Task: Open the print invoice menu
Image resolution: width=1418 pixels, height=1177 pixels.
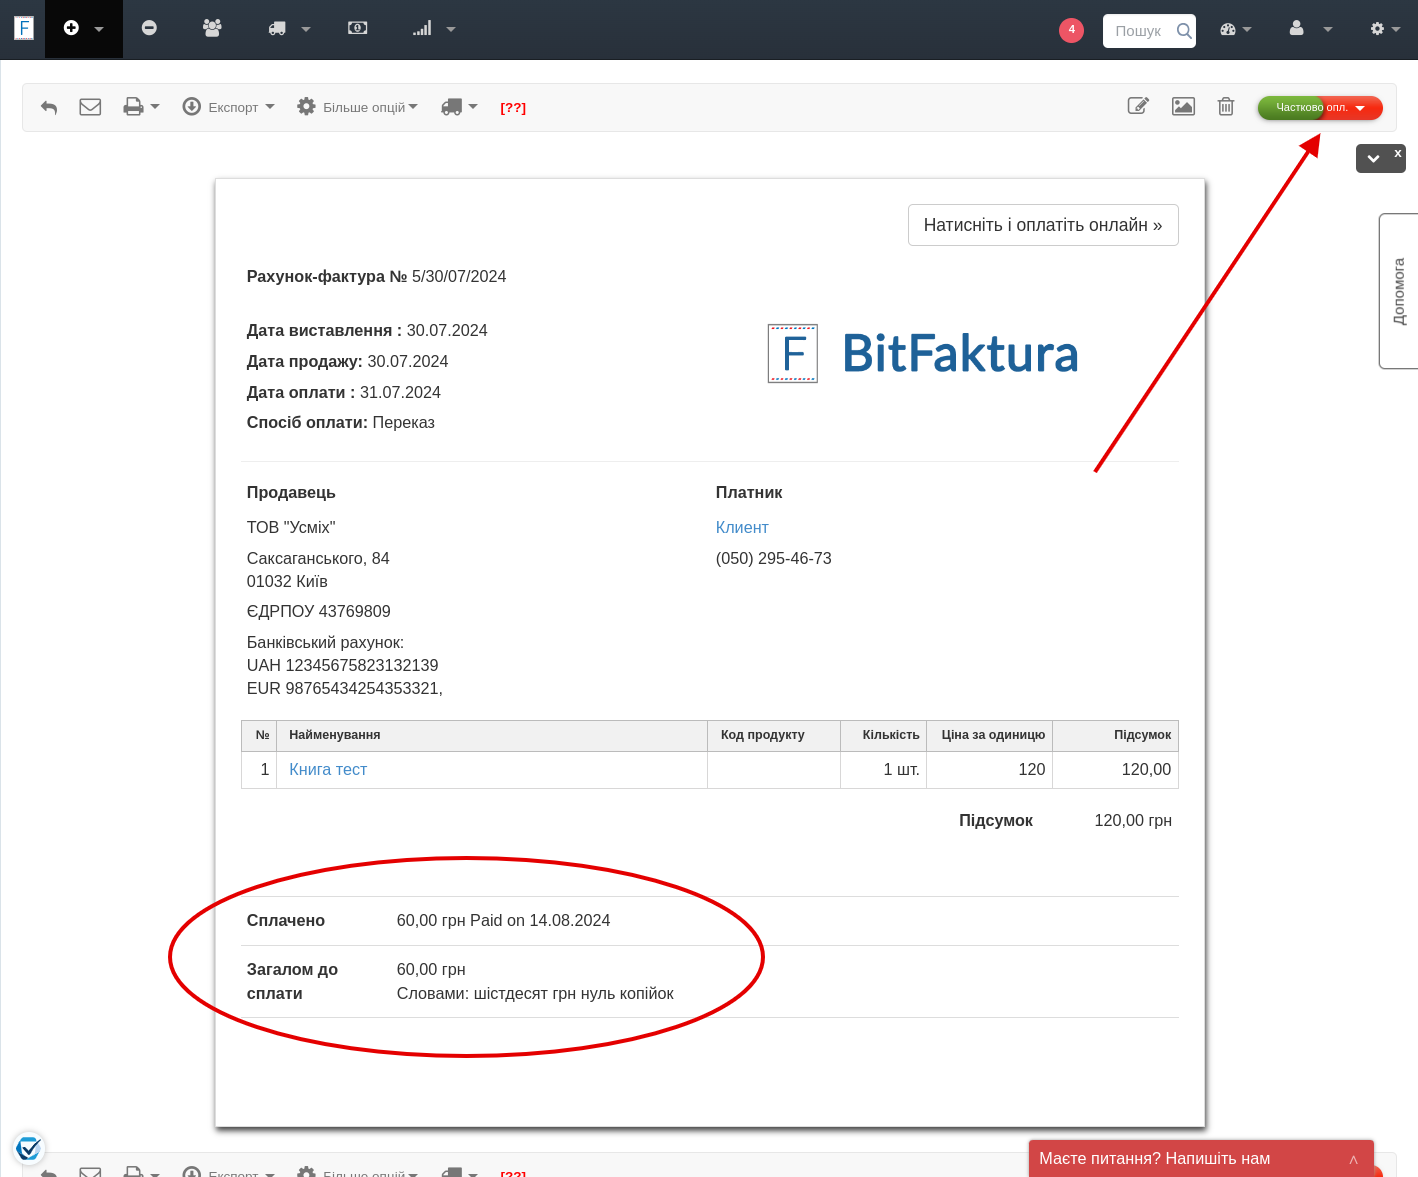Action: (x=141, y=107)
